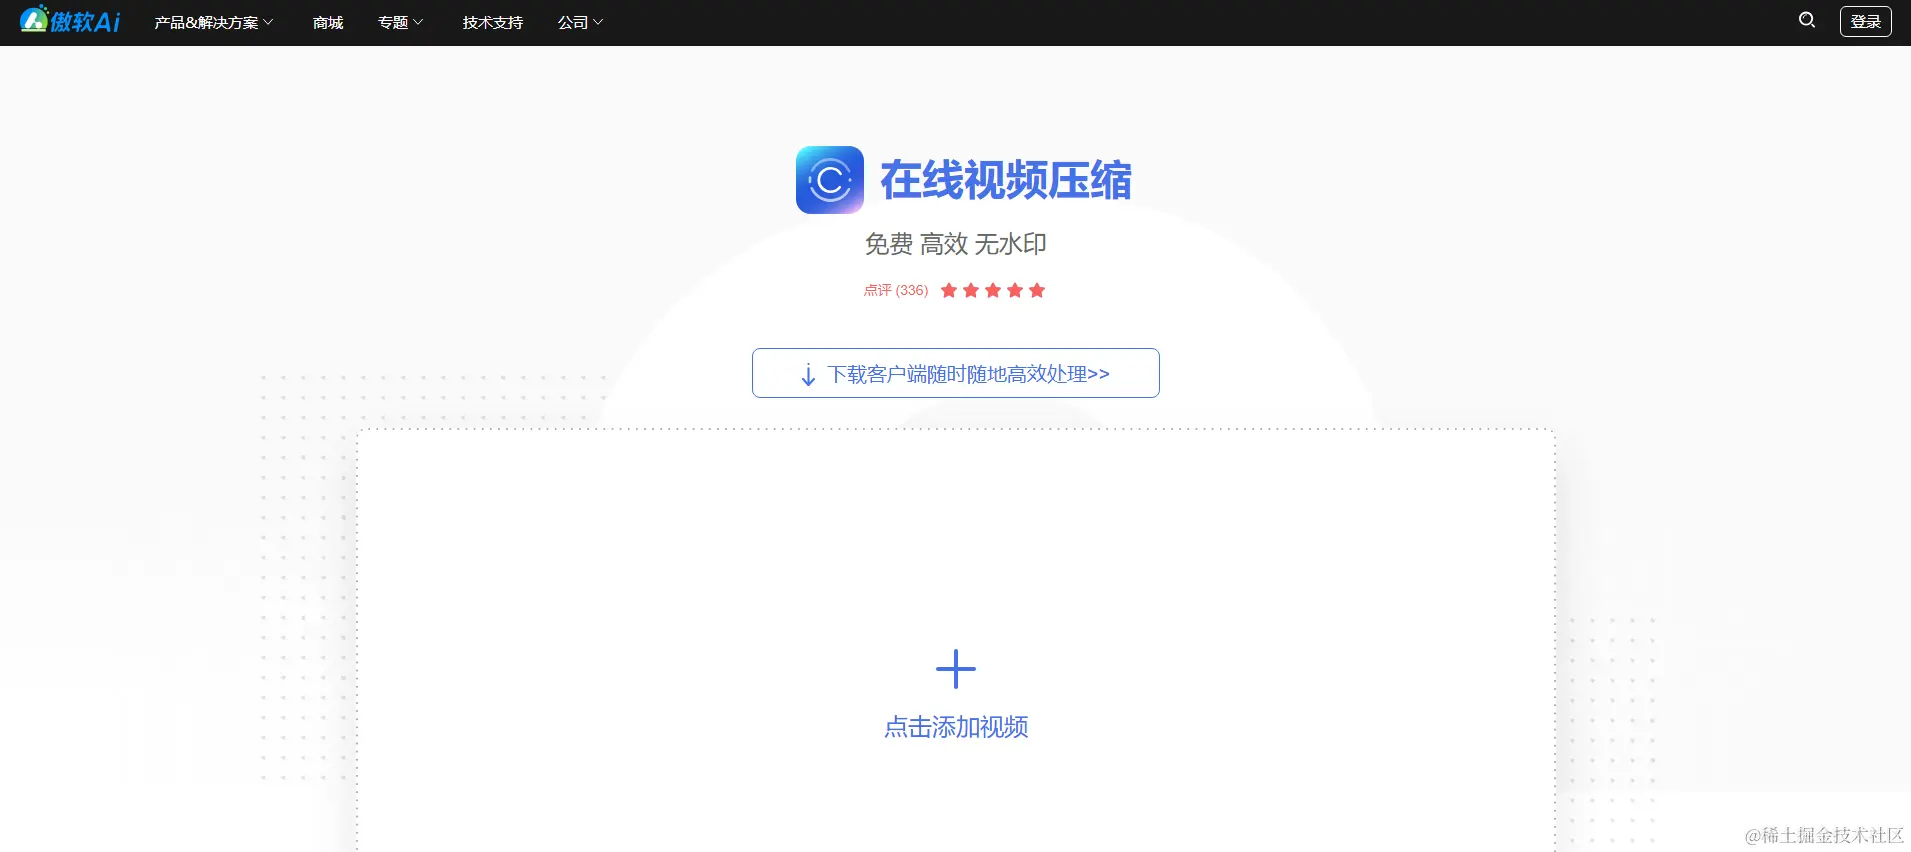Expand the 公司 dropdown menu
This screenshot has height=852, width=1911.
click(580, 22)
